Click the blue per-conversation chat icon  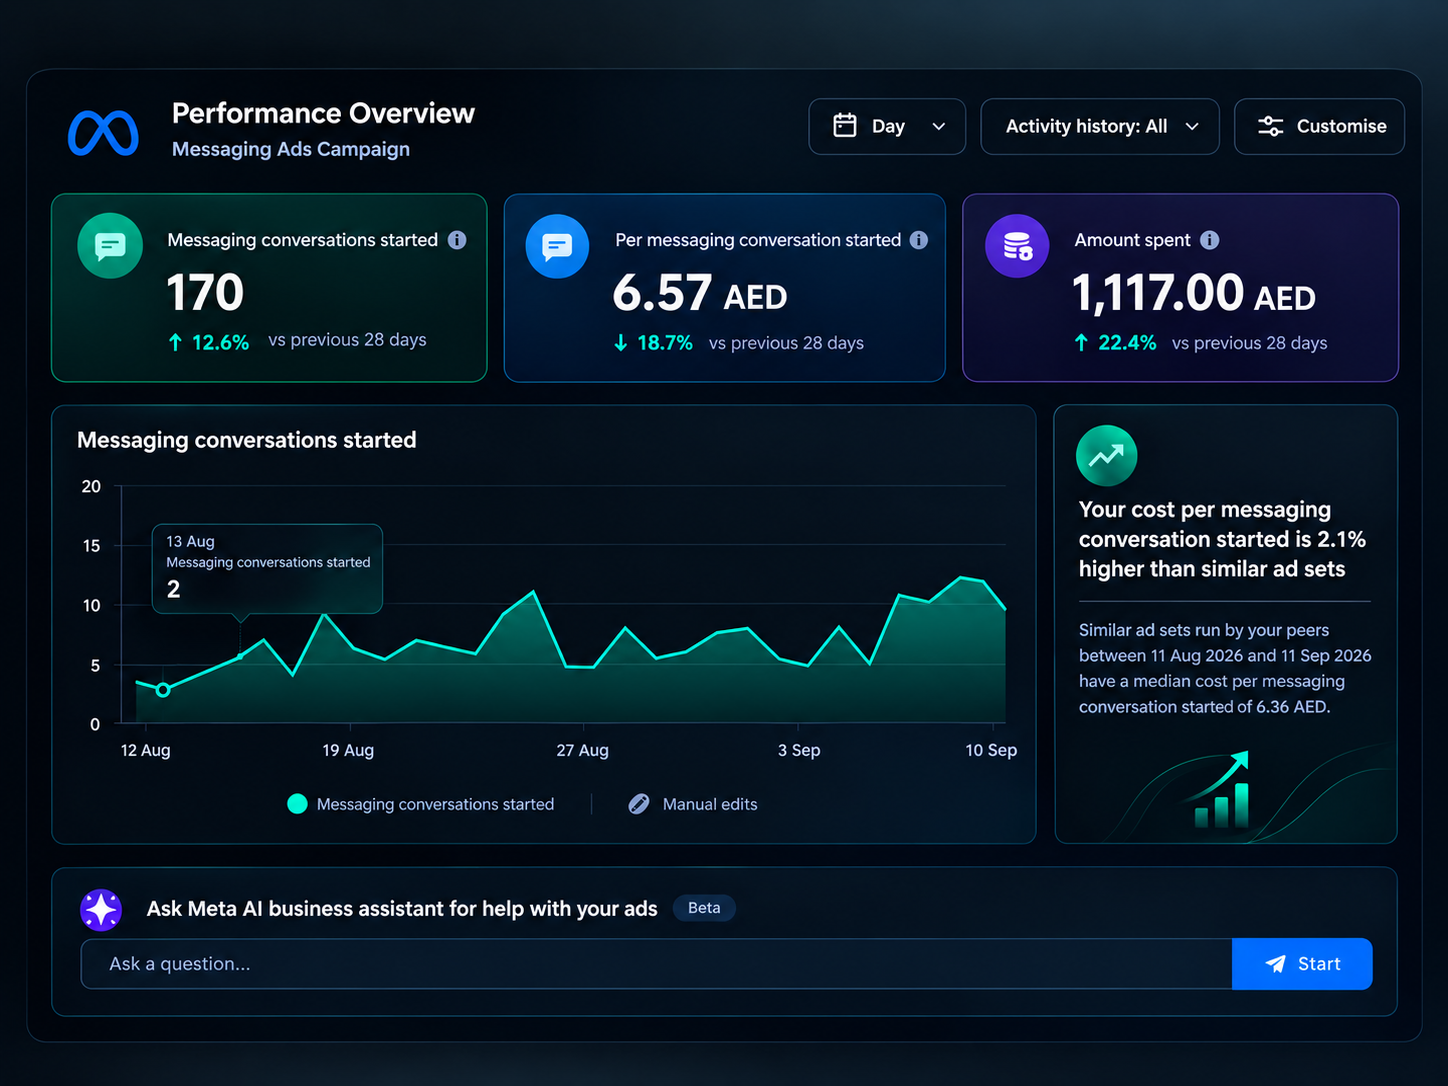pyautogui.click(x=557, y=246)
